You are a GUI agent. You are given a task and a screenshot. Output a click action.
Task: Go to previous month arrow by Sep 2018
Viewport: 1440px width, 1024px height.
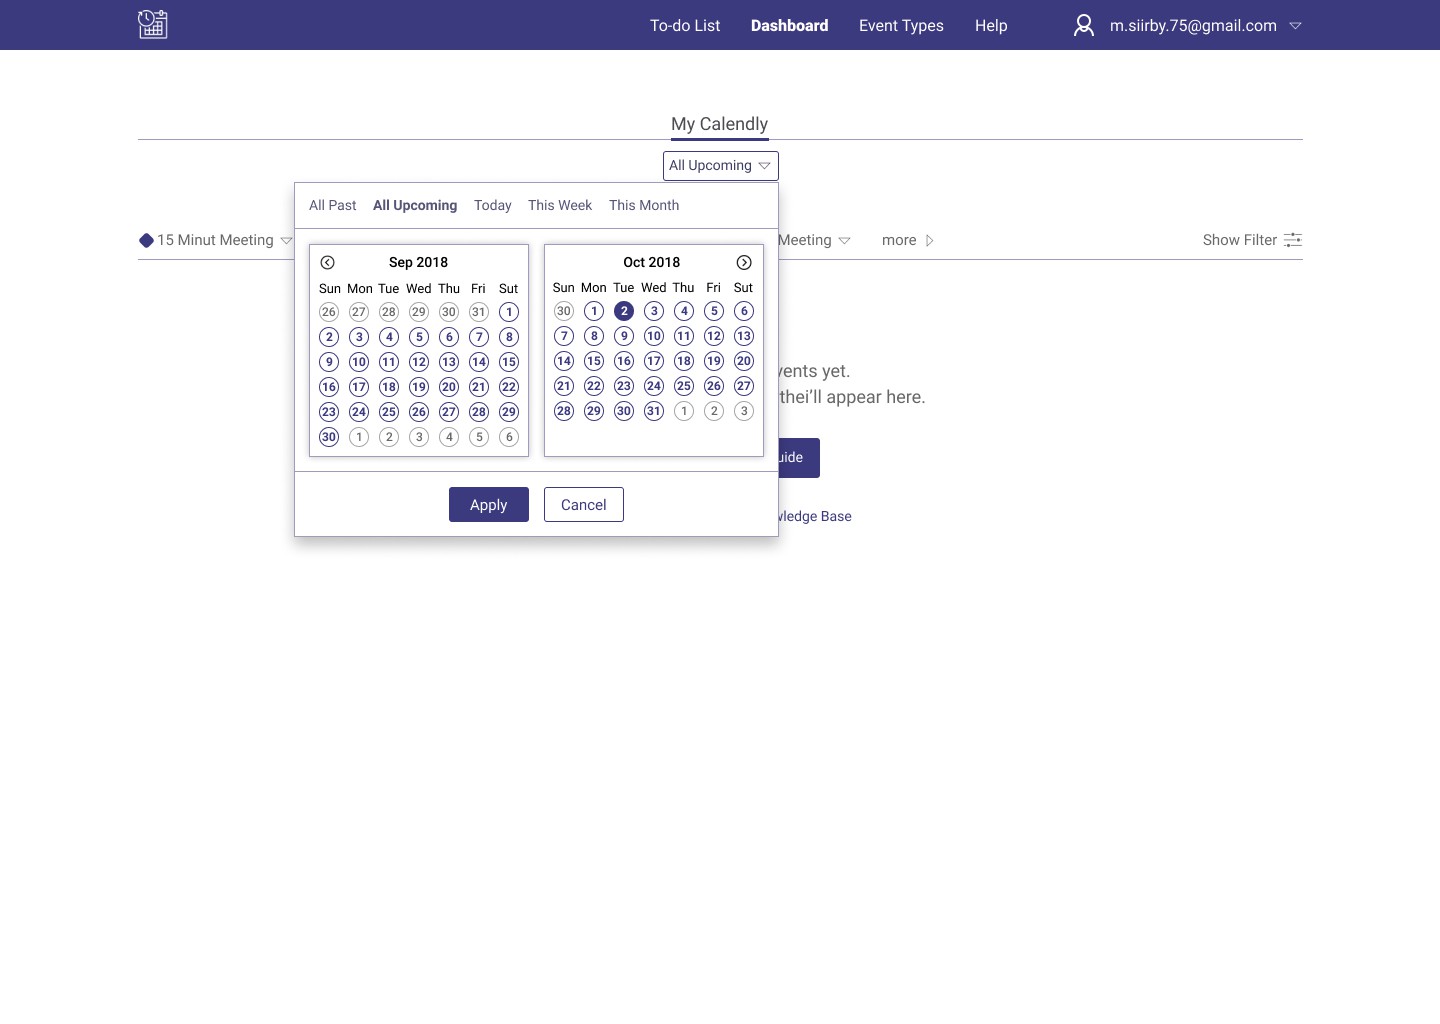click(x=327, y=262)
